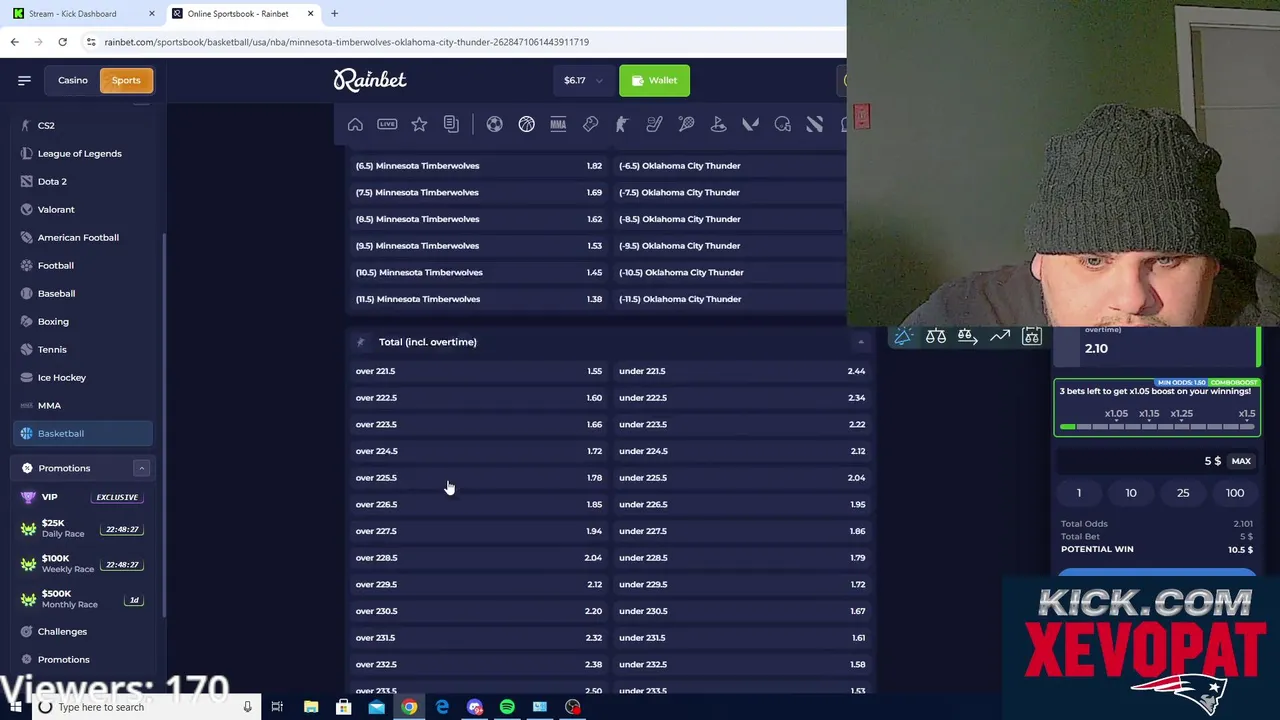
Task: Select the MMA sport icon in top bar
Action: pos(558,124)
